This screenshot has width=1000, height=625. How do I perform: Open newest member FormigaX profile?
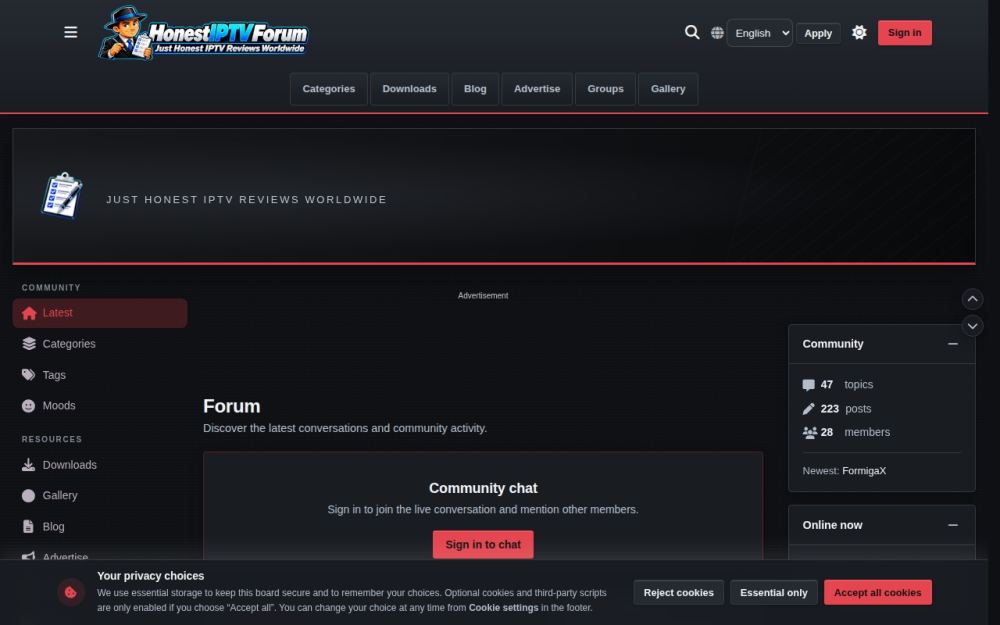click(x=864, y=471)
